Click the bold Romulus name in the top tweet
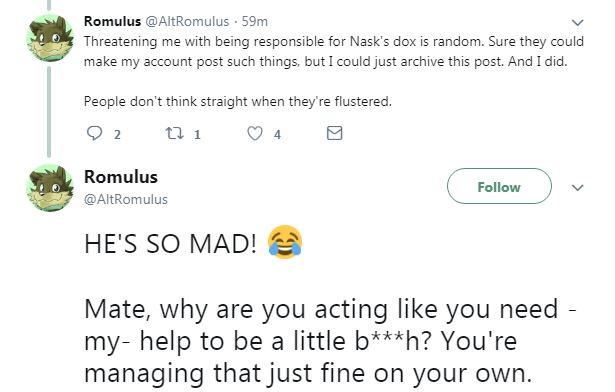The height and width of the screenshot is (392, 615). point(113,21)
